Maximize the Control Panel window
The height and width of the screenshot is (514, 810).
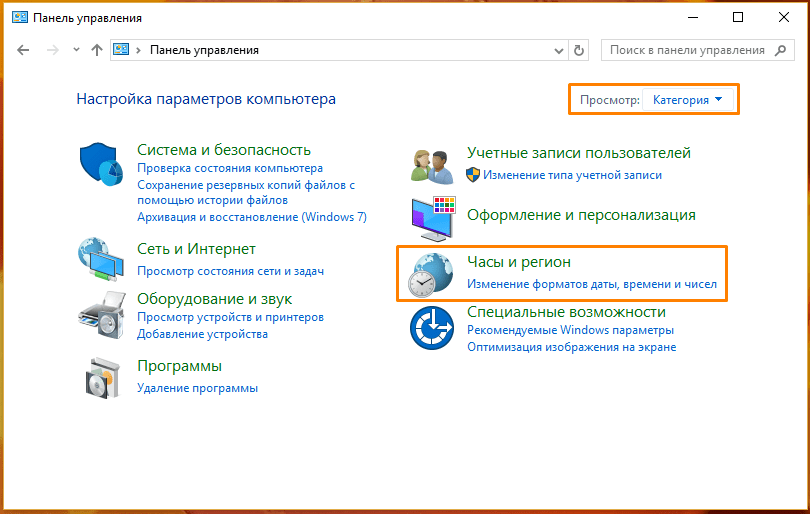click(x=738, y=17)
